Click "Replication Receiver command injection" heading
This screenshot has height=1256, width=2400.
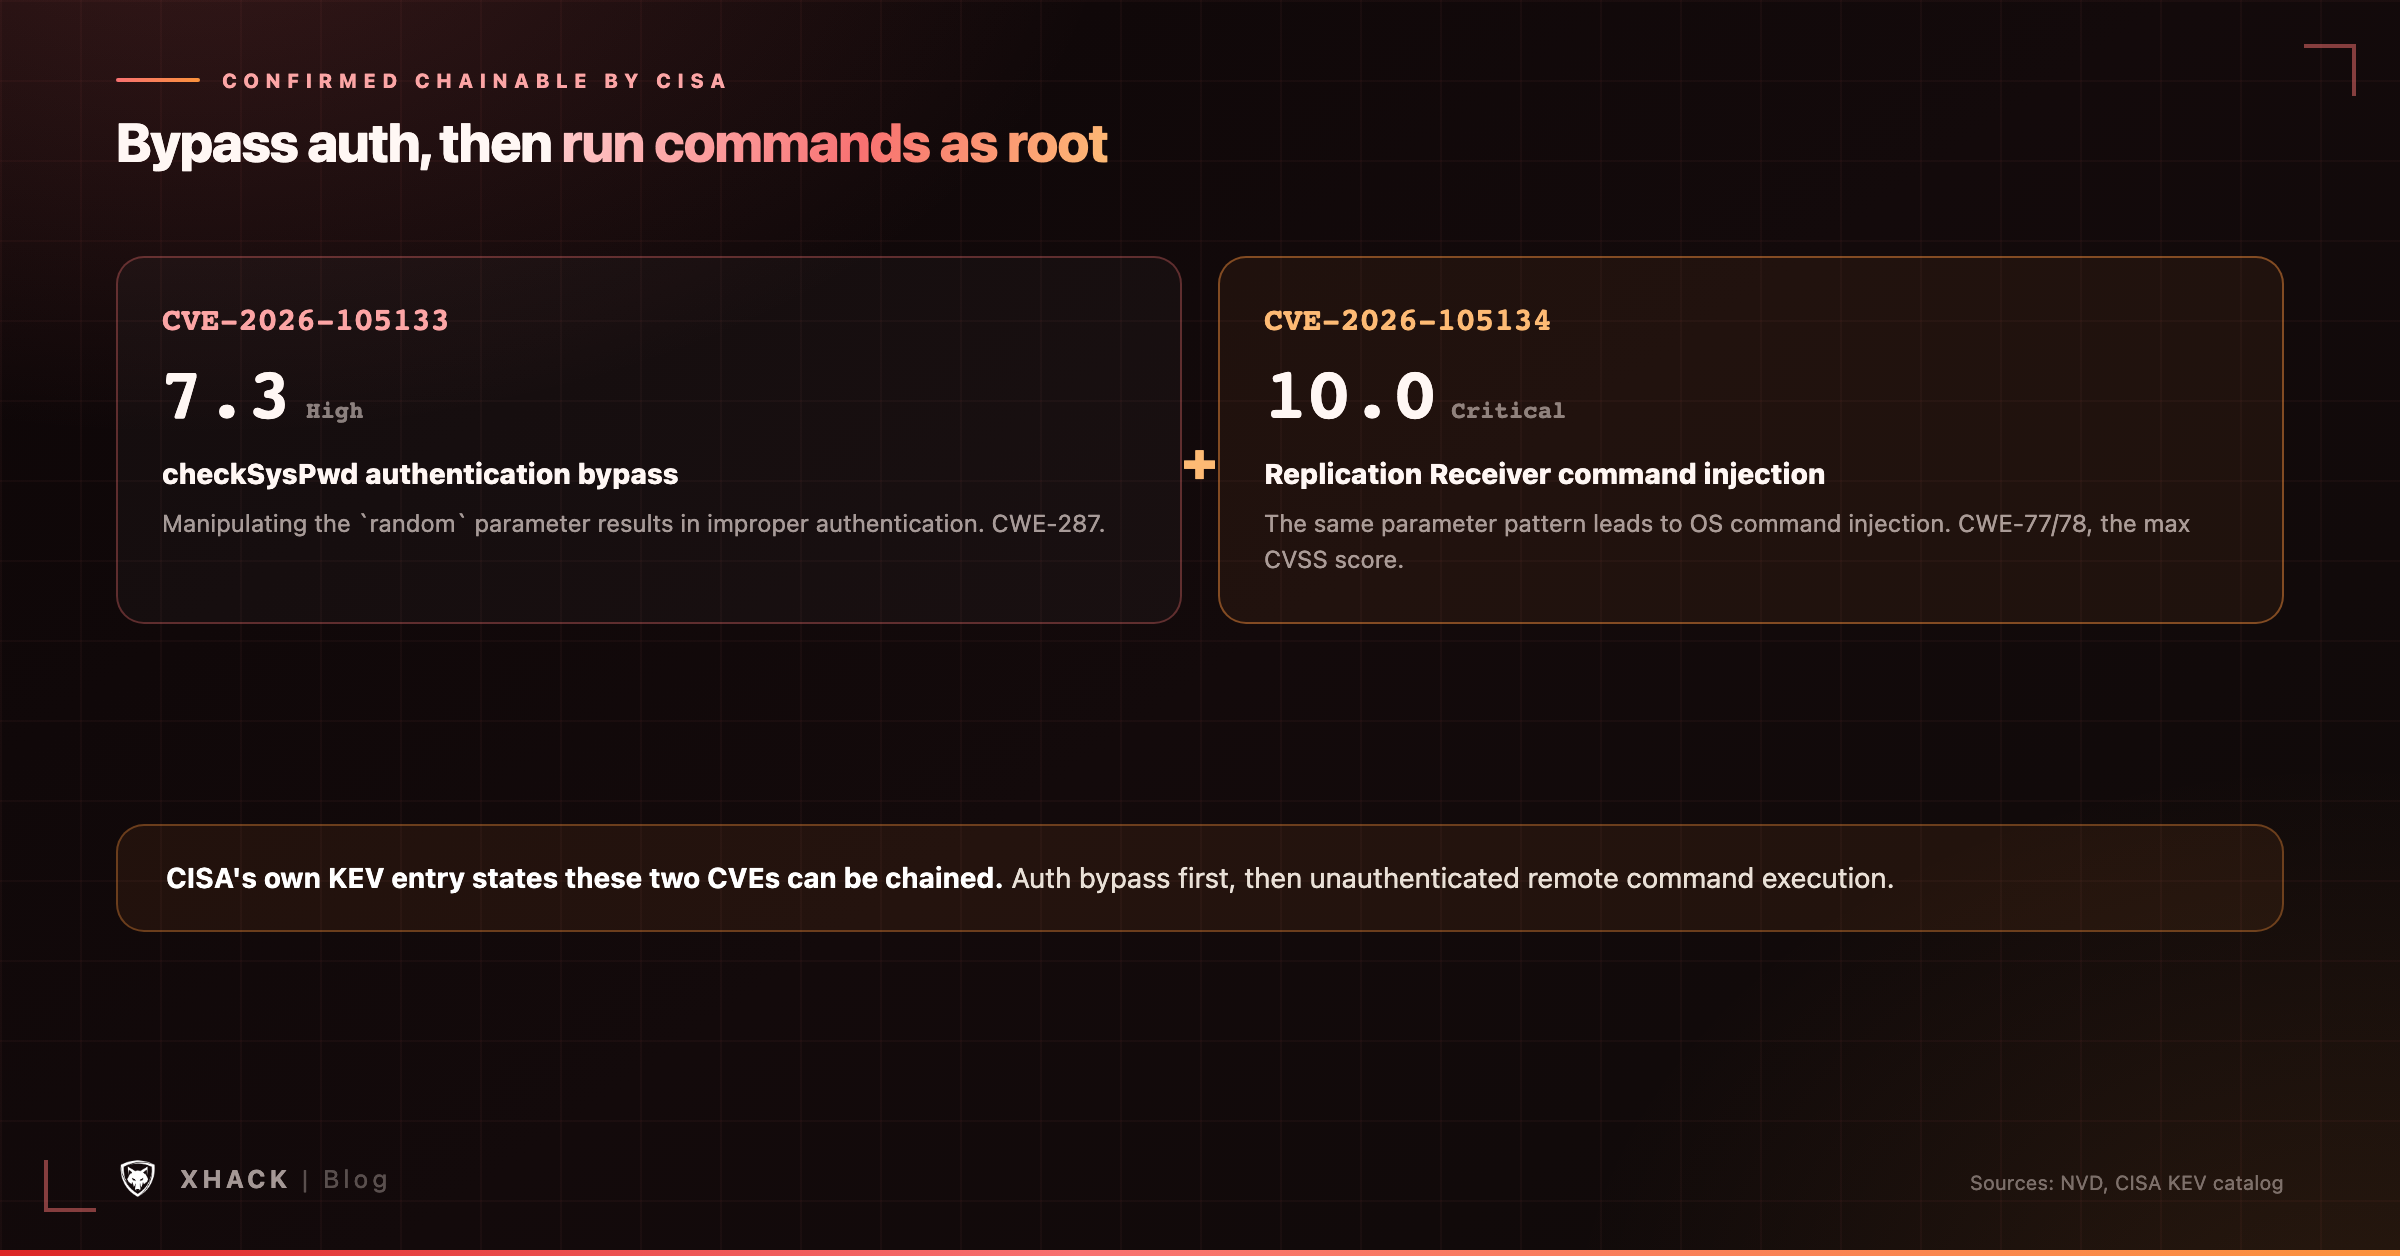tap(1544, 474)
